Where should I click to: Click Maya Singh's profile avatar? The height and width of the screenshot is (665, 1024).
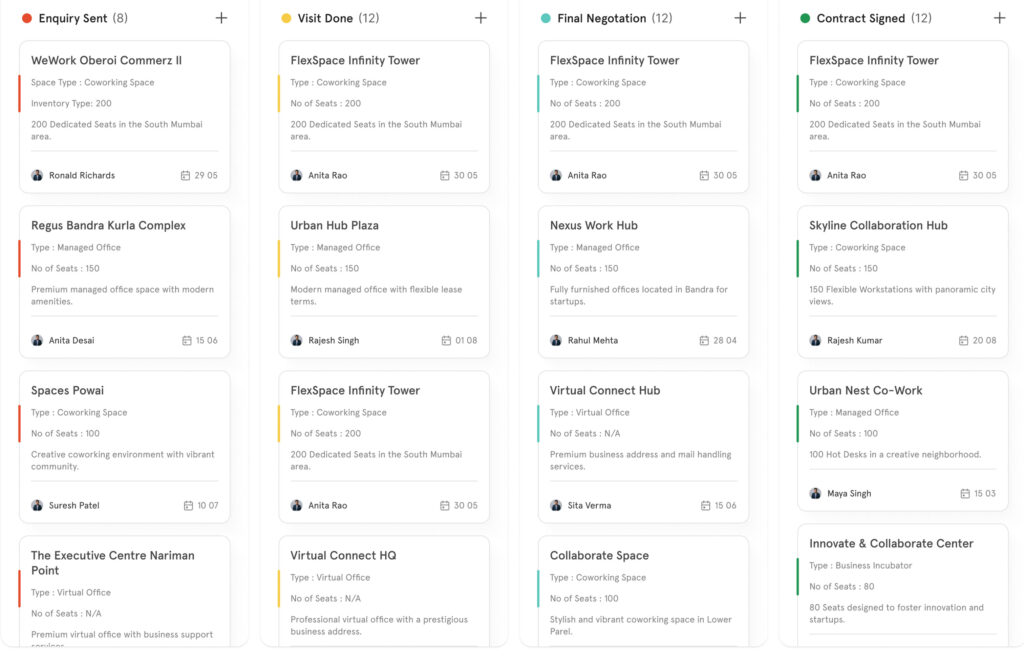(x=815, y=494)
